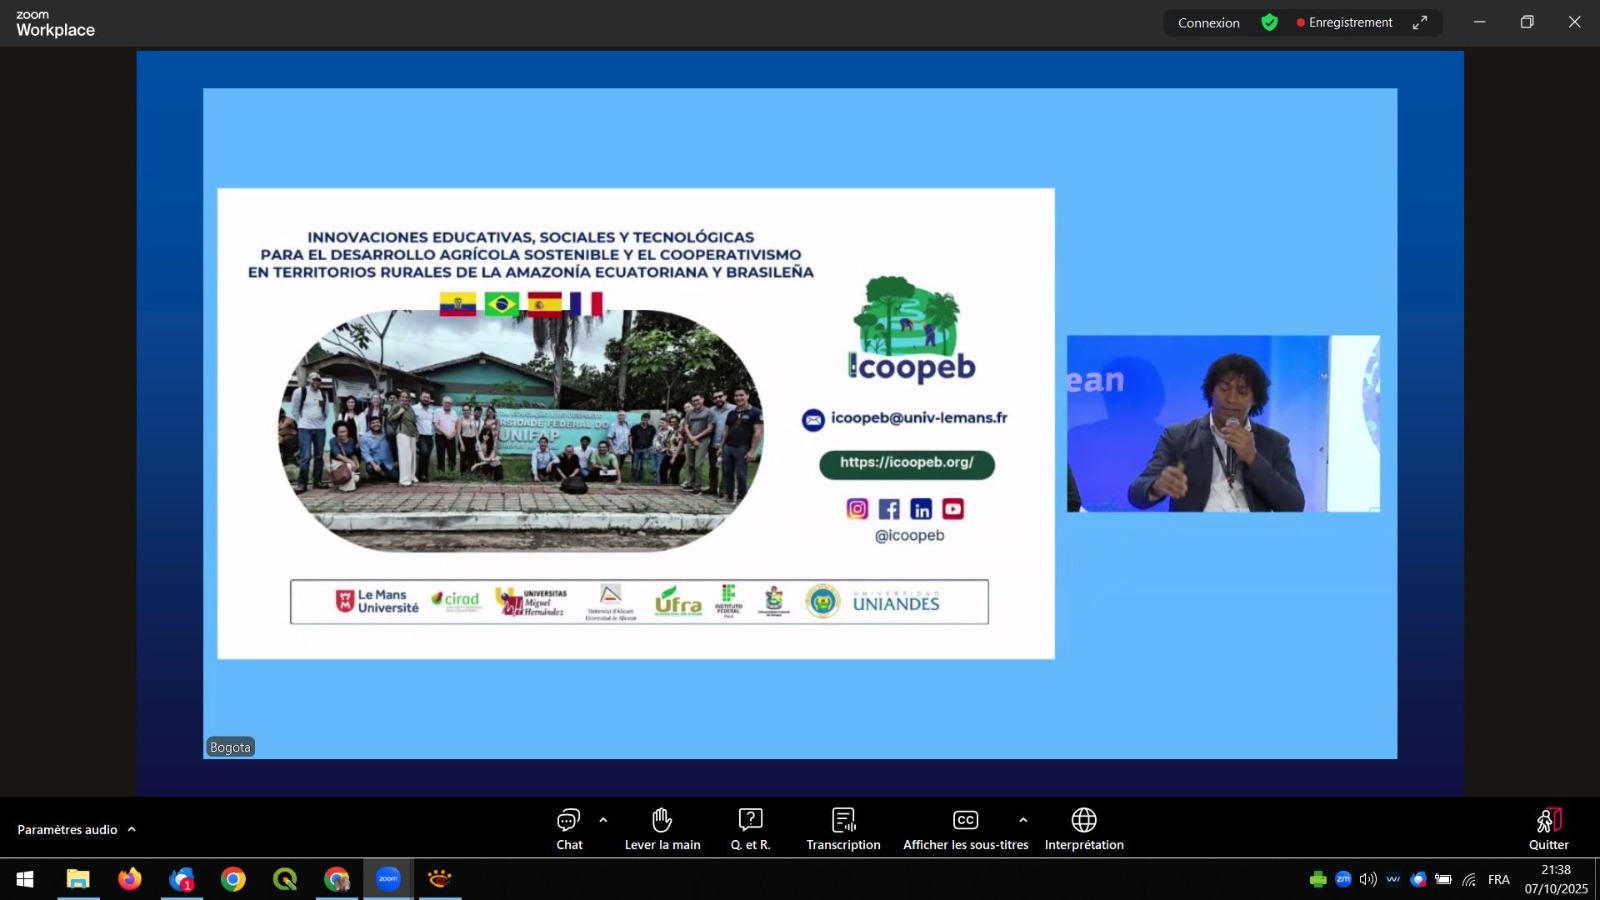1600x900 pixels.
Task: Select the speaker video thumbnail
Action: click(x=1223, y=424)
